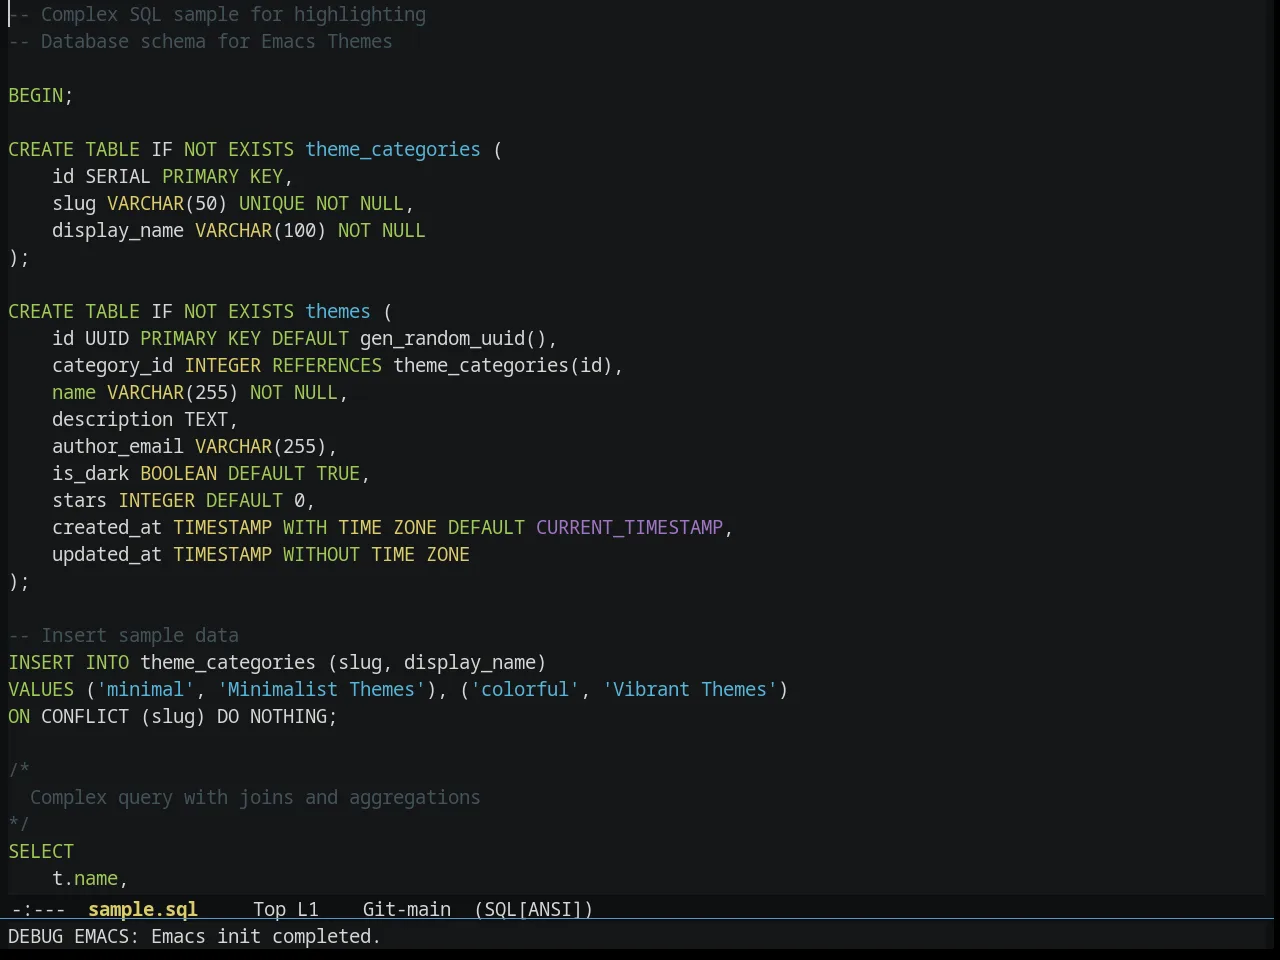This screenshot has width=1280, height=960.
Task: Click the 'colorful' string literal
Action: click(525, 689)
